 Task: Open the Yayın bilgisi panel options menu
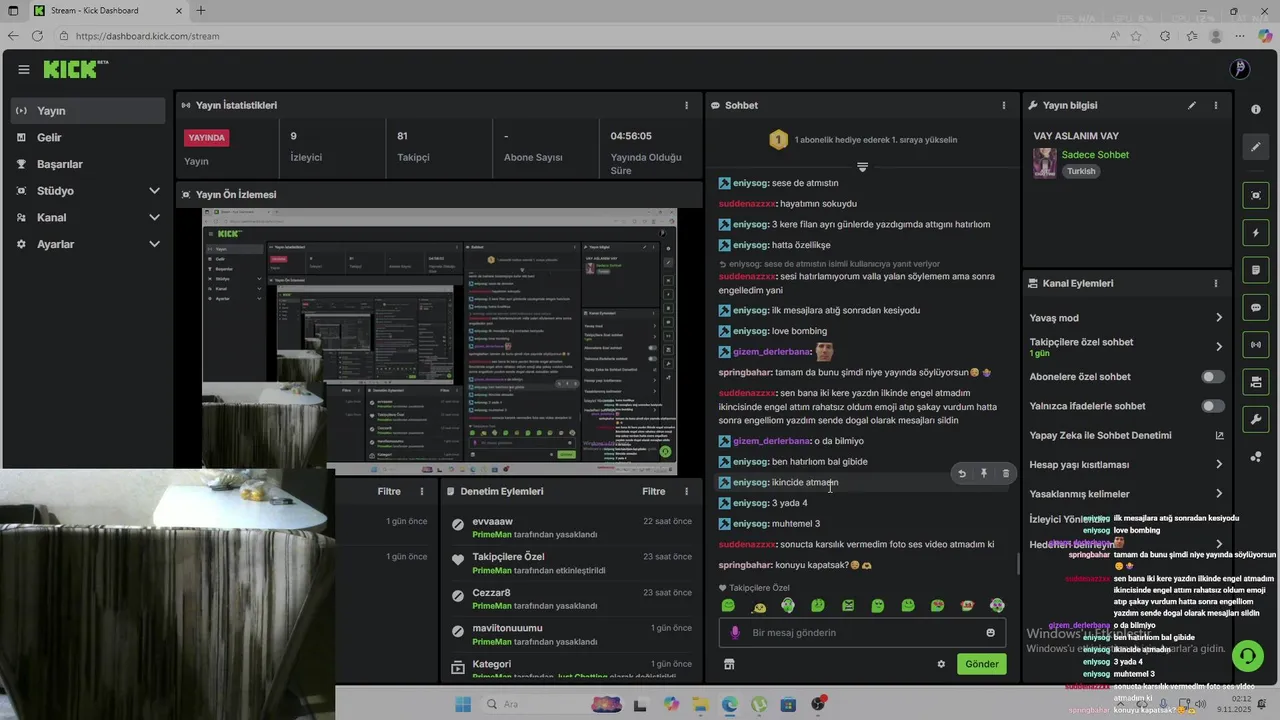pyautogui.click(x=1216, y=105)
